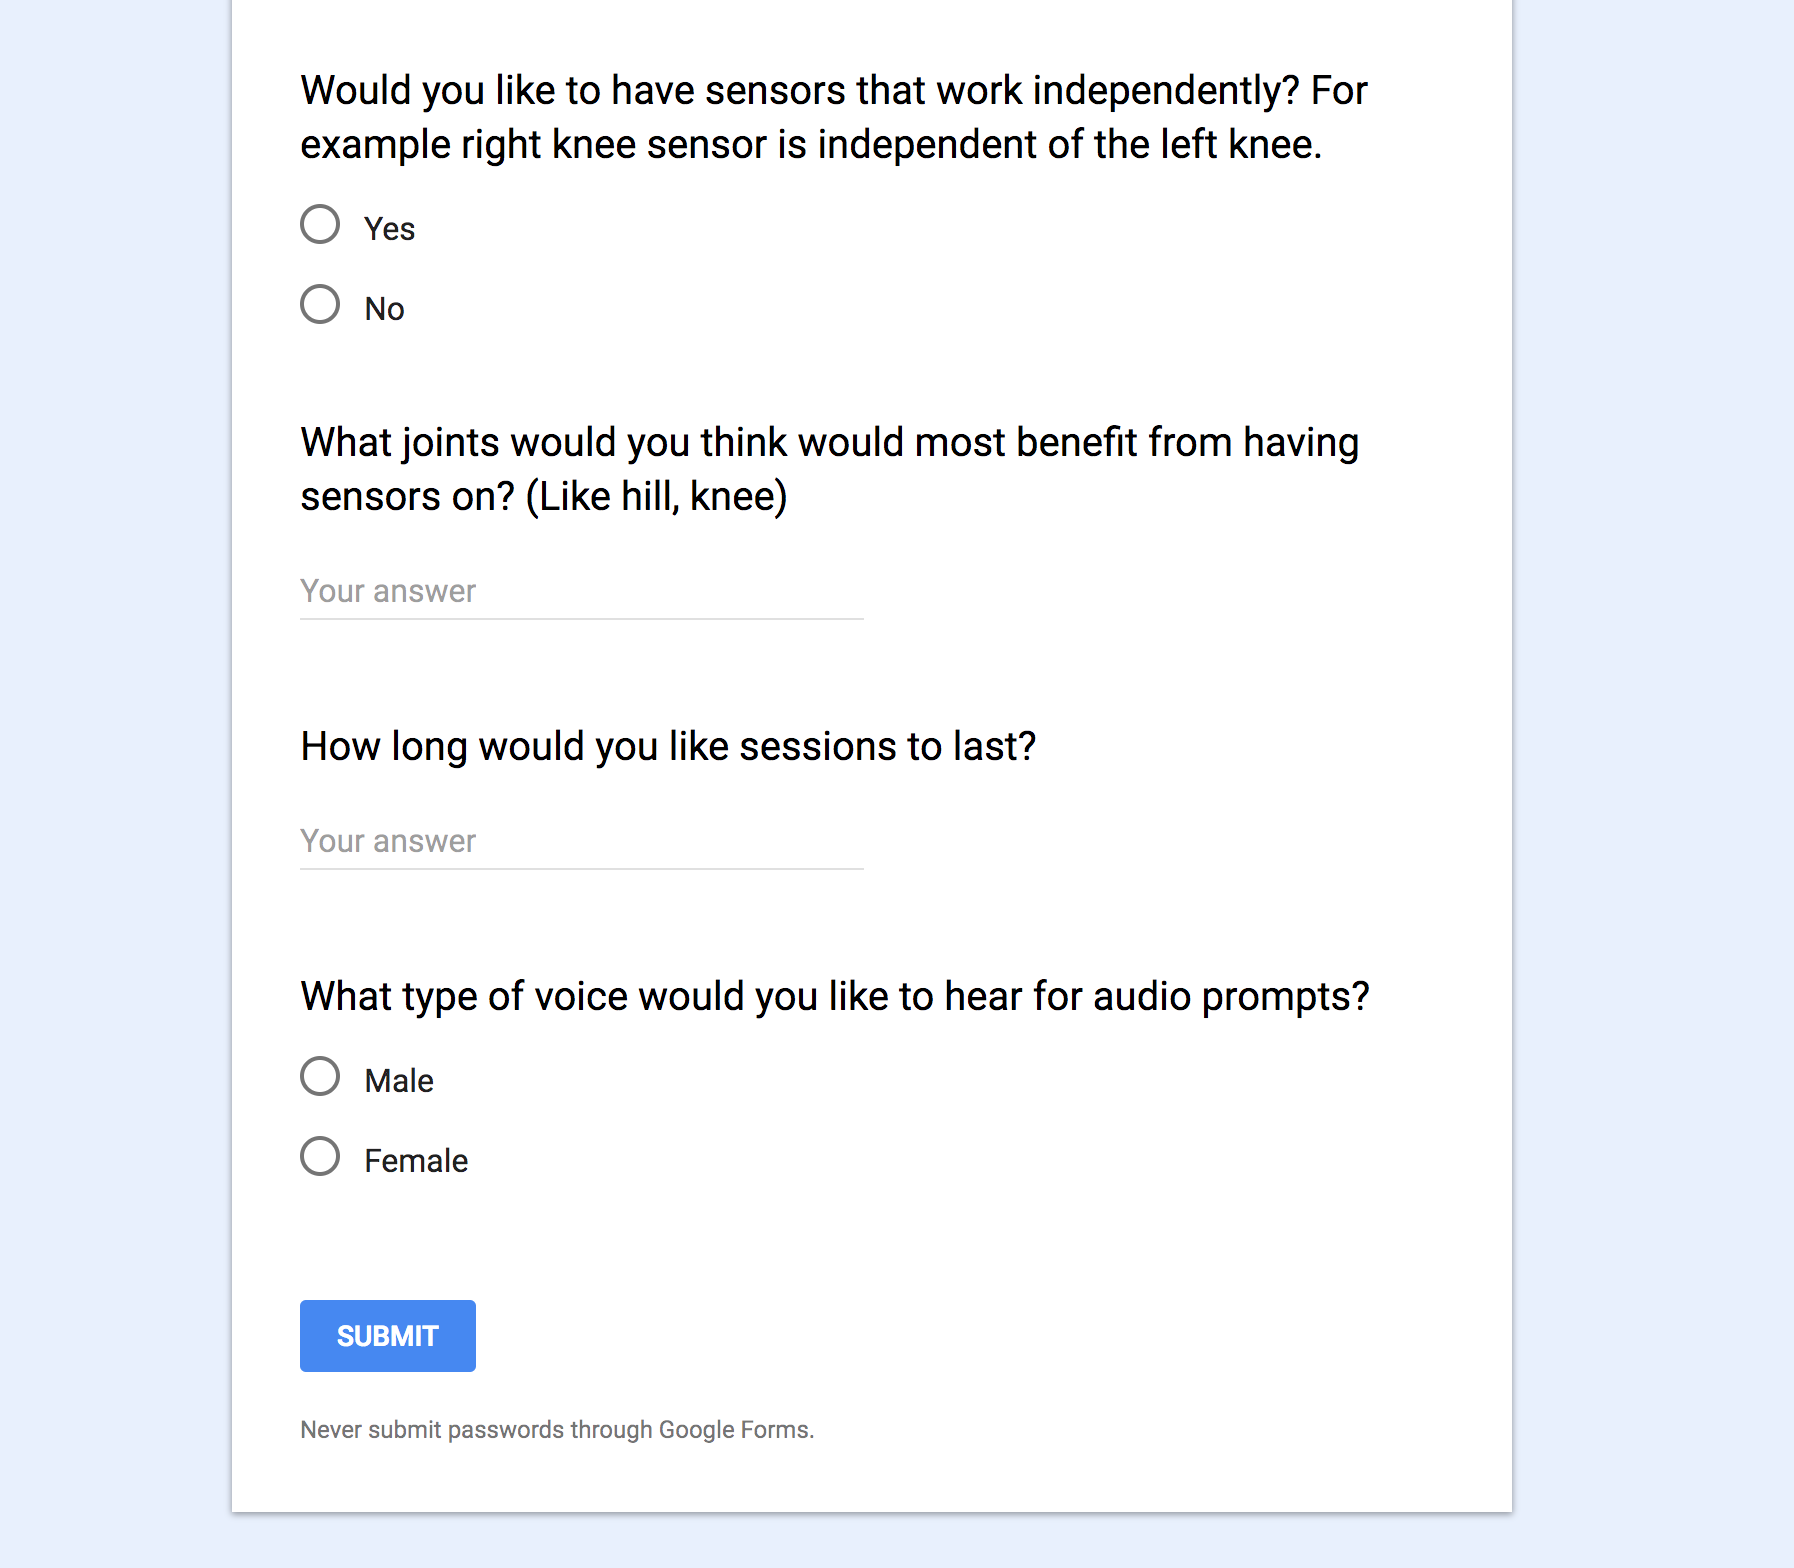This screenshot has width=1794, height=1568.
Task: Click the 'No' option label text
Action: coord(384,309)
